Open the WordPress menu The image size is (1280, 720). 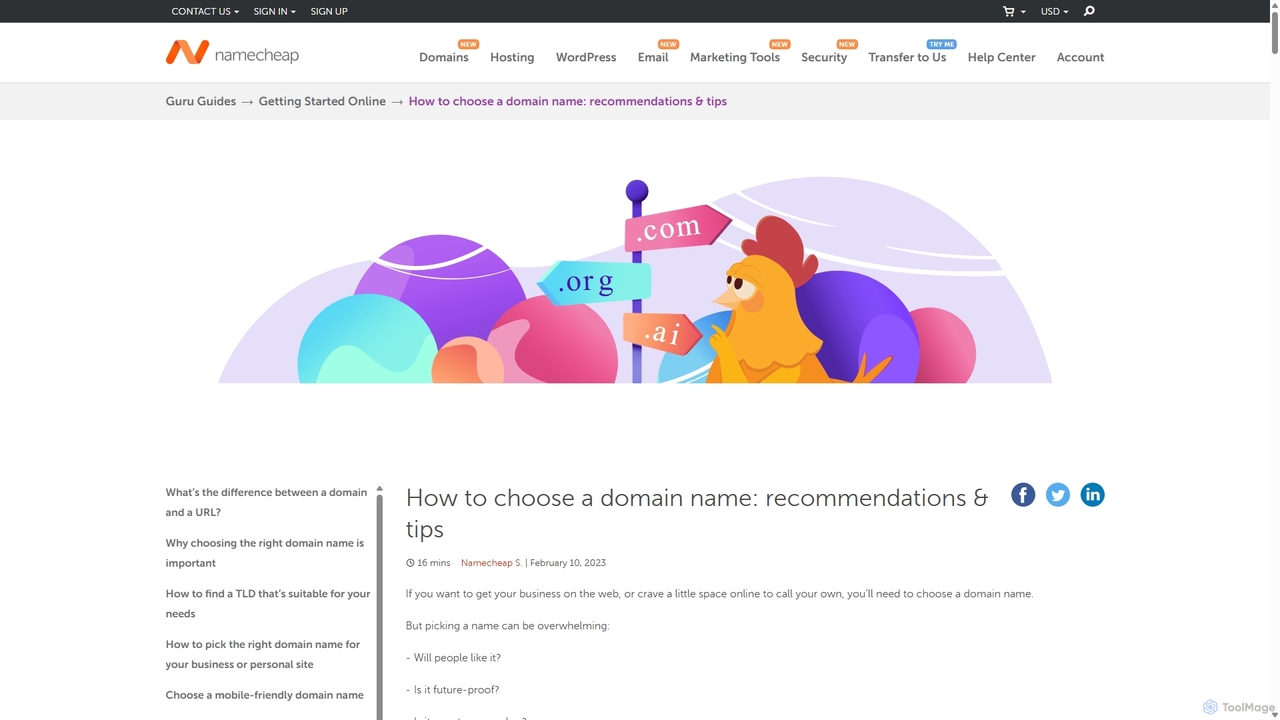586,57
